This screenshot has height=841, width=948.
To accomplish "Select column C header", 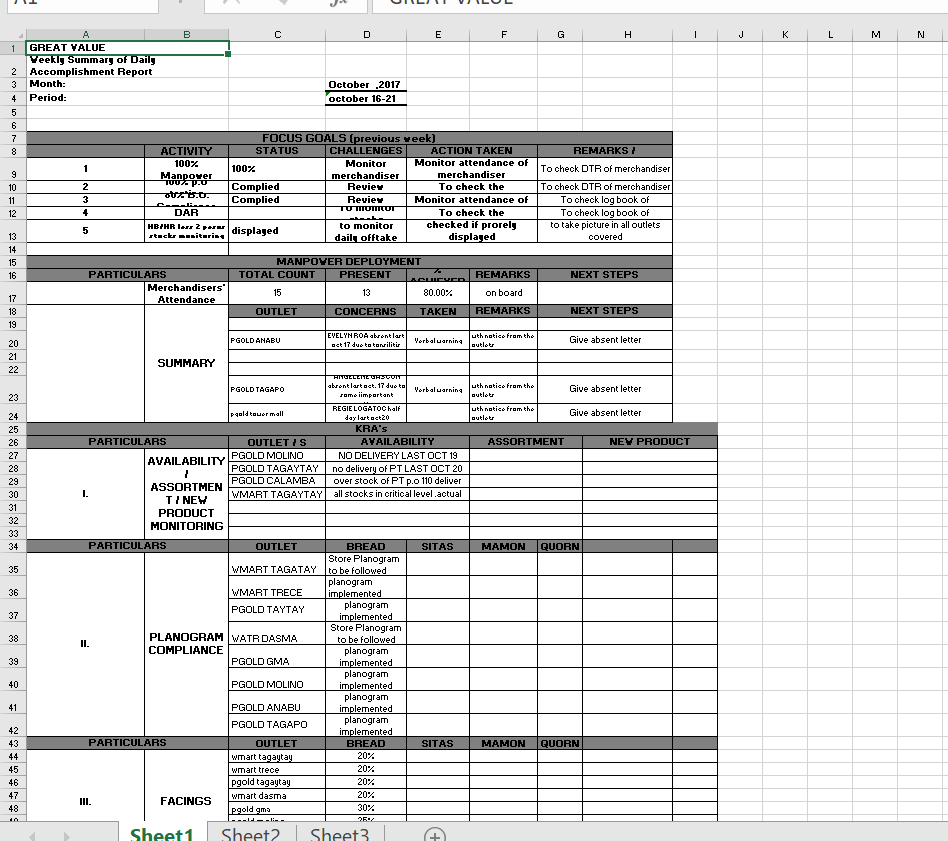I will pos(278,35).
